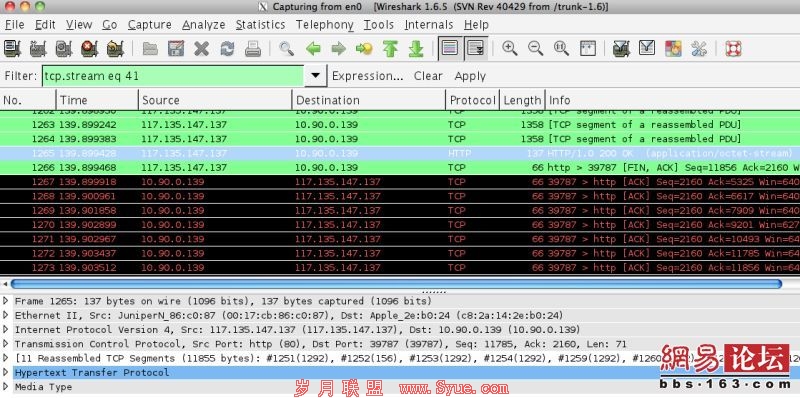The height and width of the screenshot is (398, 800).
Task: Open help lifebuoy icon
Action: point(733,49)
